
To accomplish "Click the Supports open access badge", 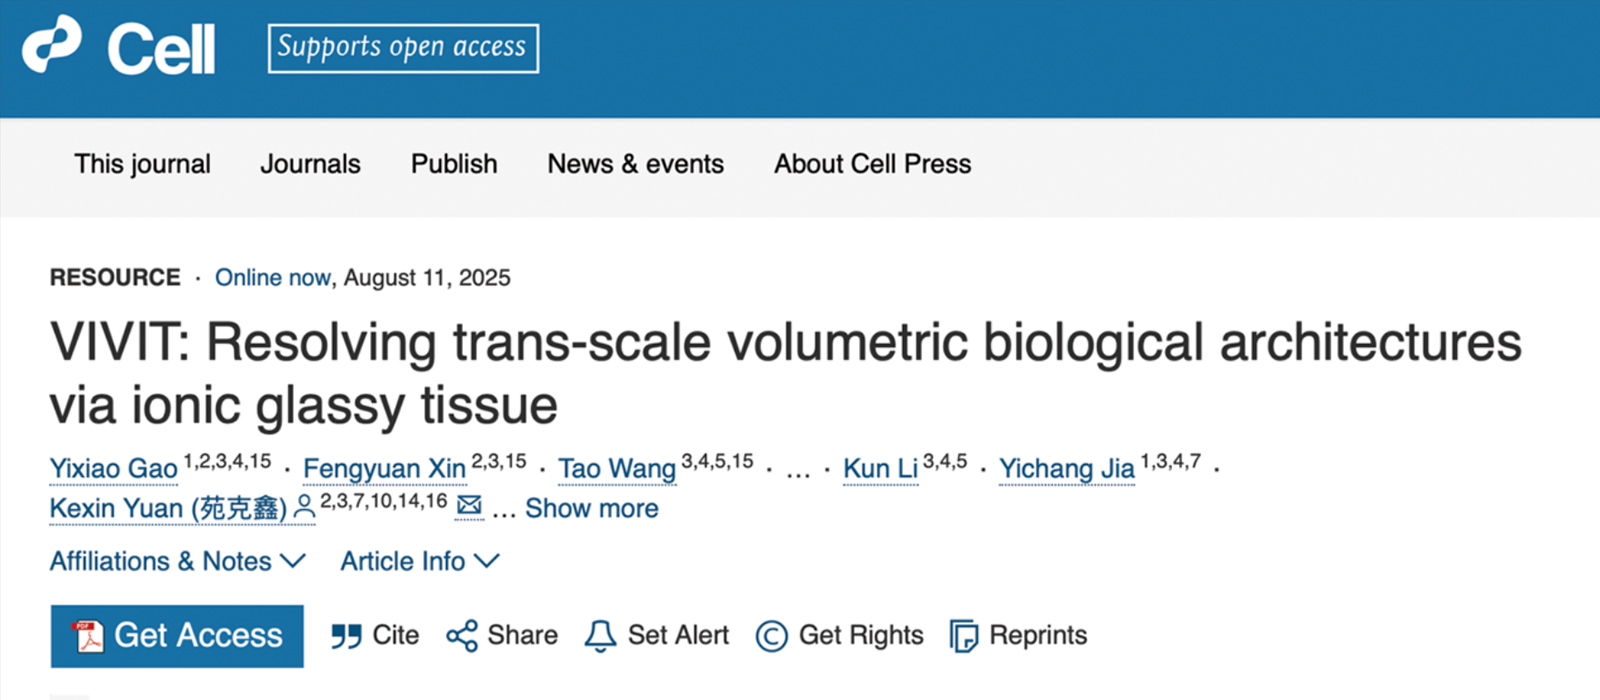I will point(403,48).
